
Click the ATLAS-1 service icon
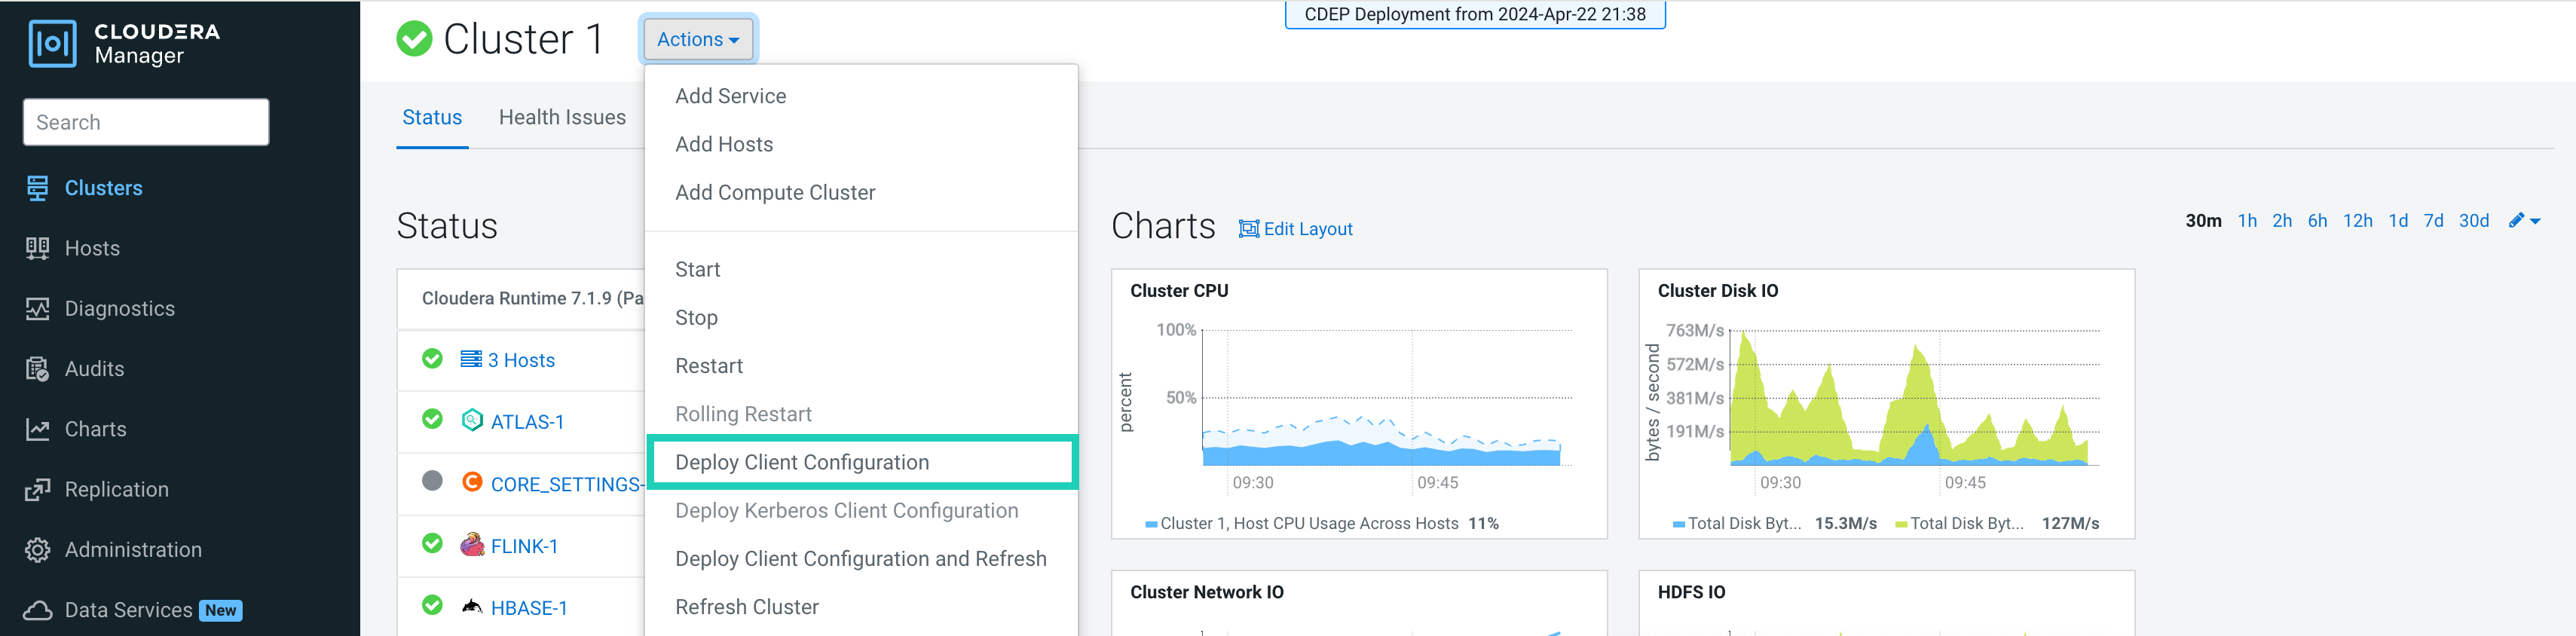point(472,421)
